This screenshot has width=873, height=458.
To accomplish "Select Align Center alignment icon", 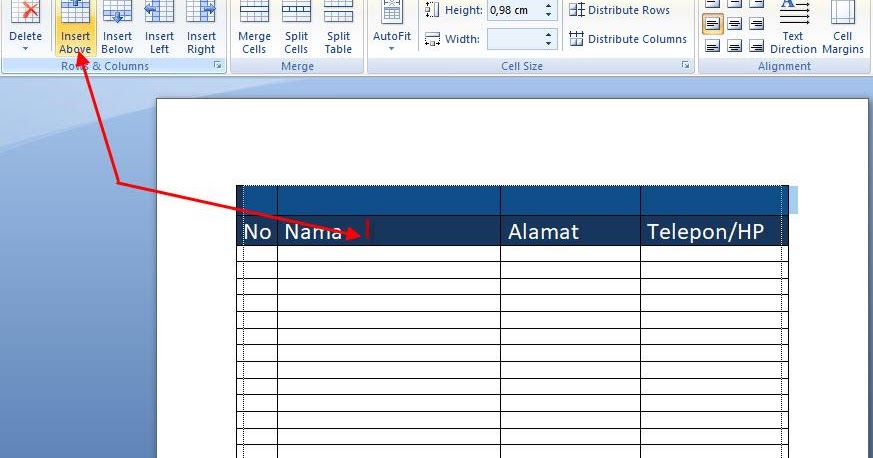I will (735, 24).
